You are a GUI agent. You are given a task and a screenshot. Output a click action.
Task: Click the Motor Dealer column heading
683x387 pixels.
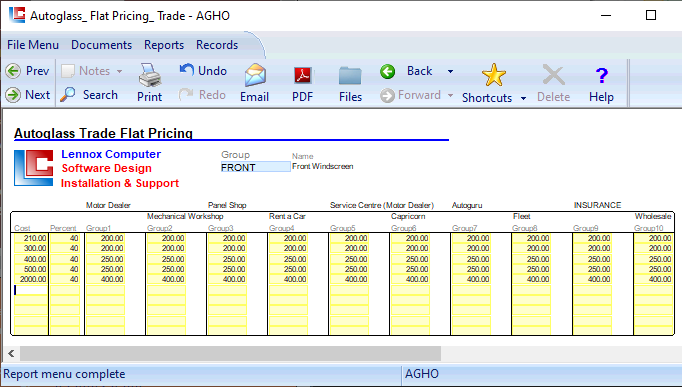point(108,205)
